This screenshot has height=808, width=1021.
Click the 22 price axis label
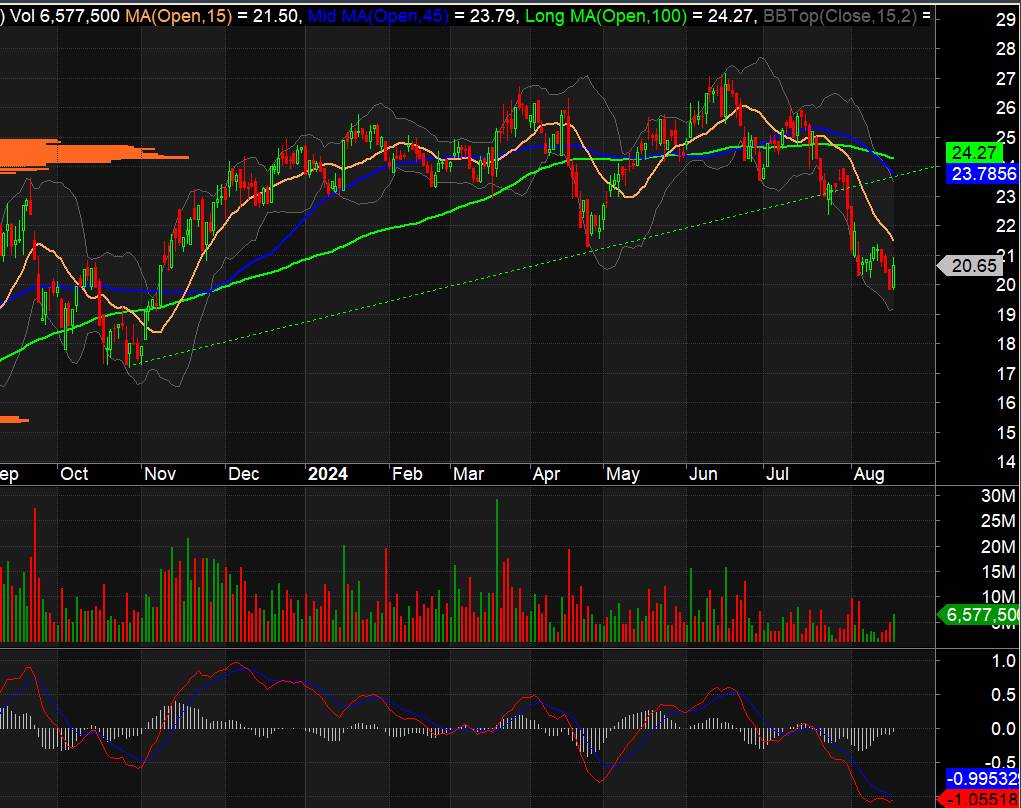click(1005, 225)
